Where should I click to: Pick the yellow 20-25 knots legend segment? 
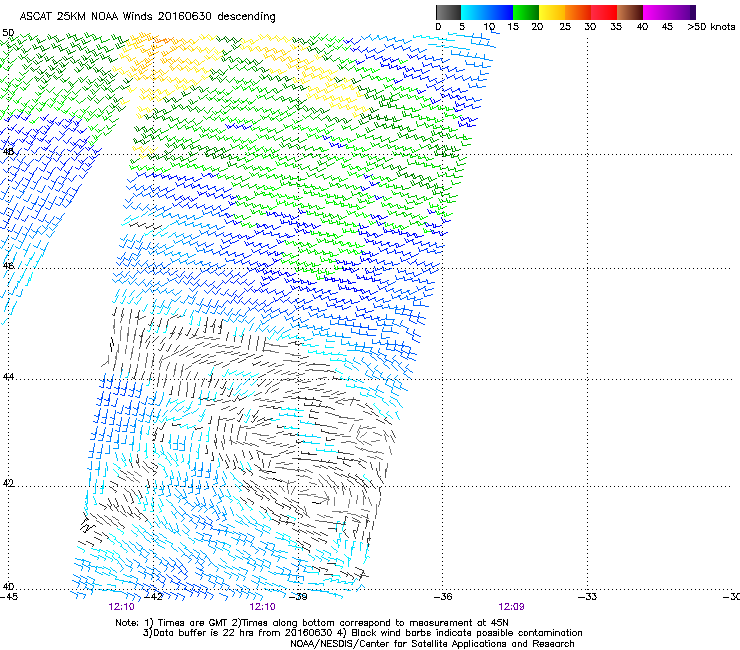[x=552, y=12]
